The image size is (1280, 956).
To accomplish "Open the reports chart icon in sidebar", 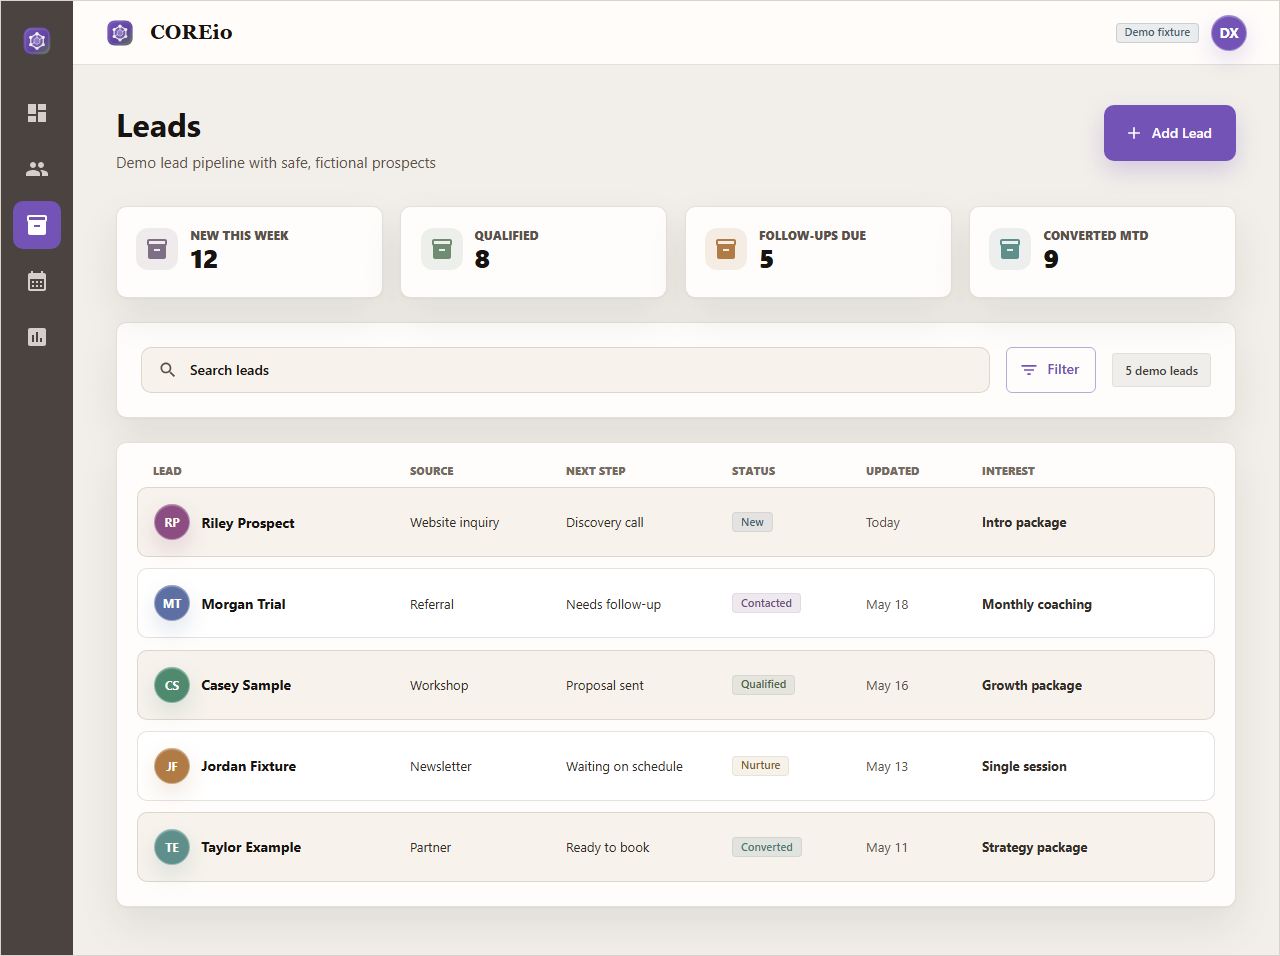I will 37,337.
